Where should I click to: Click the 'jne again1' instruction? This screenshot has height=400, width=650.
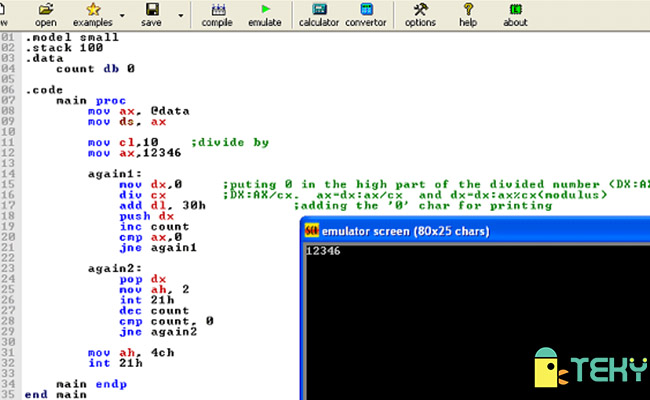click(158, 247)
